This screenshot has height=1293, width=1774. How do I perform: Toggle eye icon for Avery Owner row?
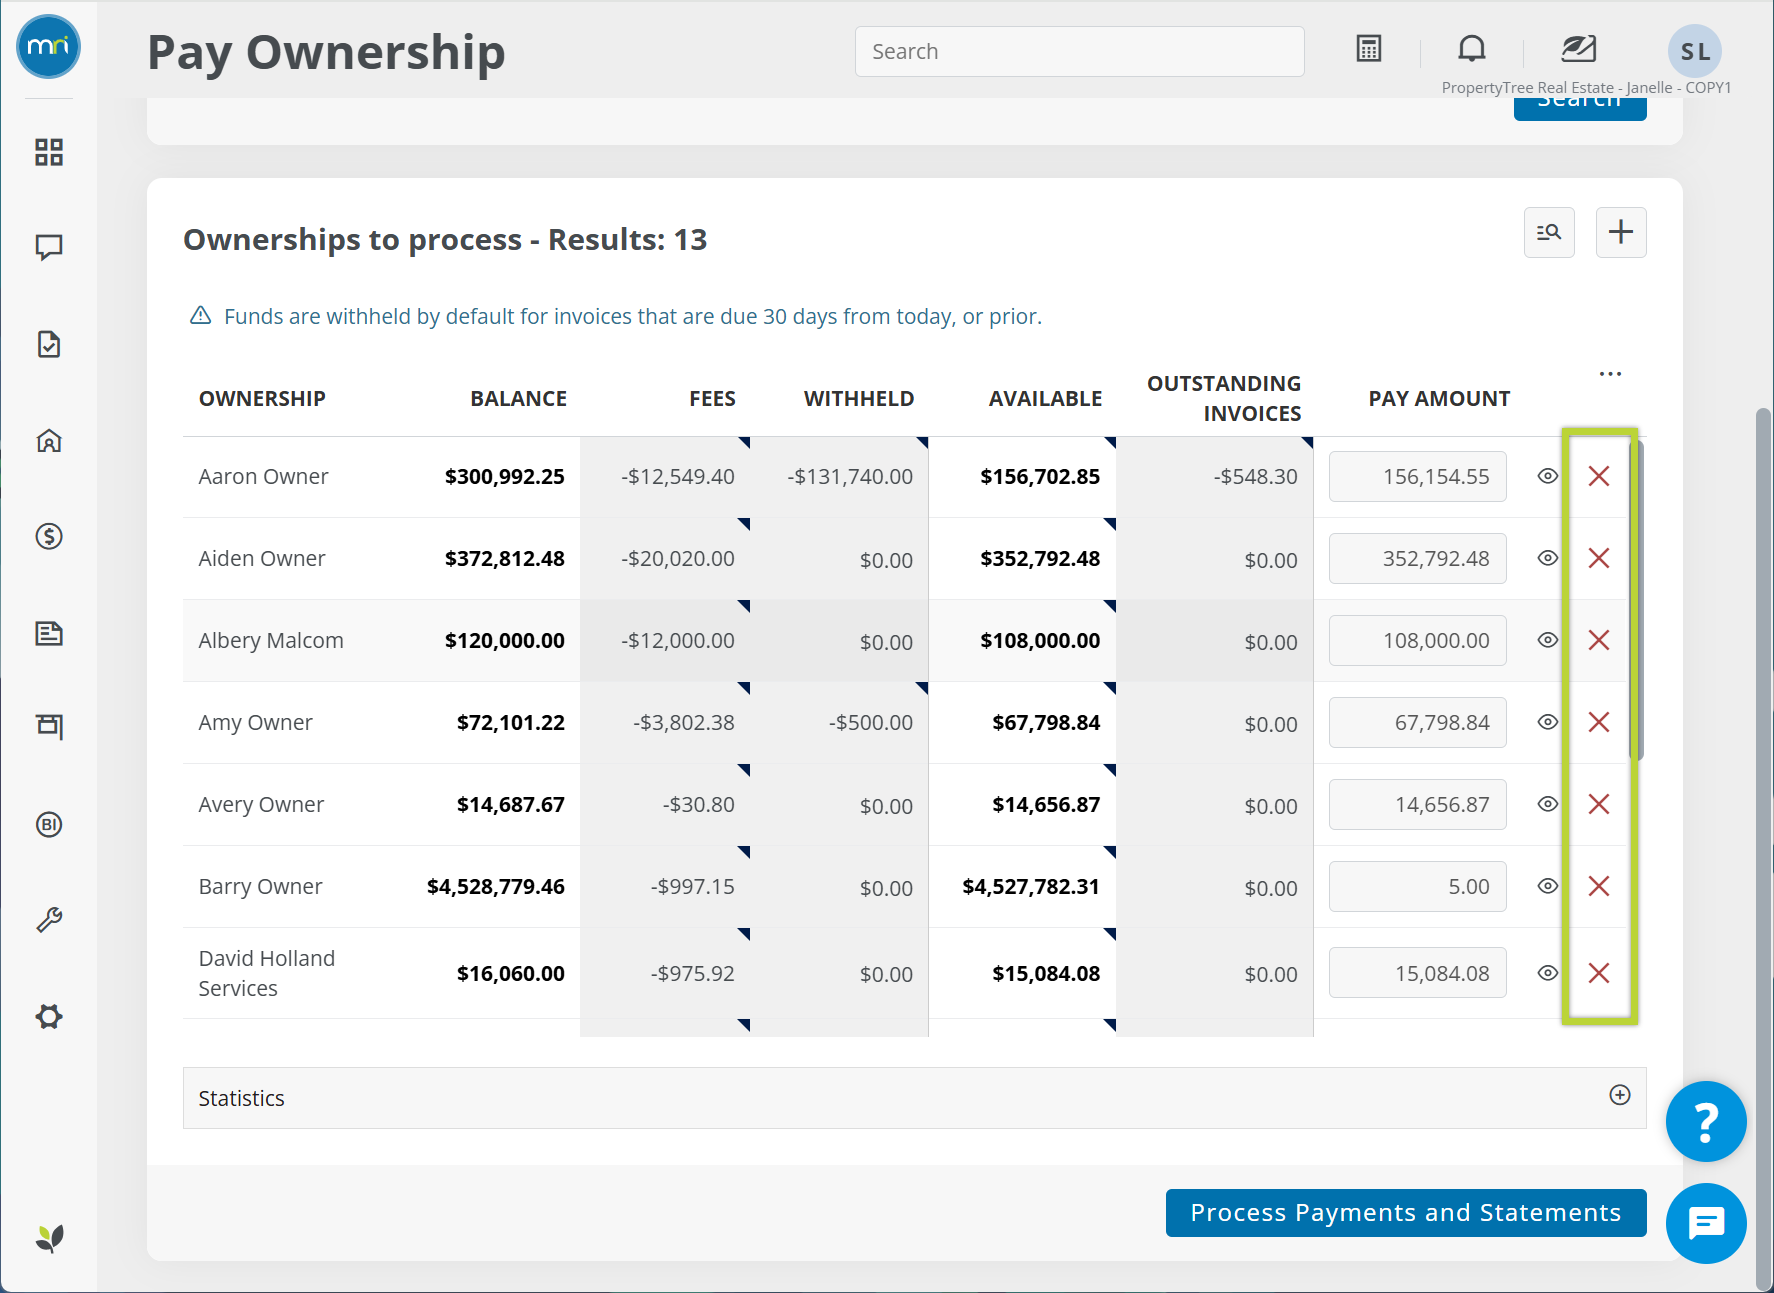point(1547,804)
